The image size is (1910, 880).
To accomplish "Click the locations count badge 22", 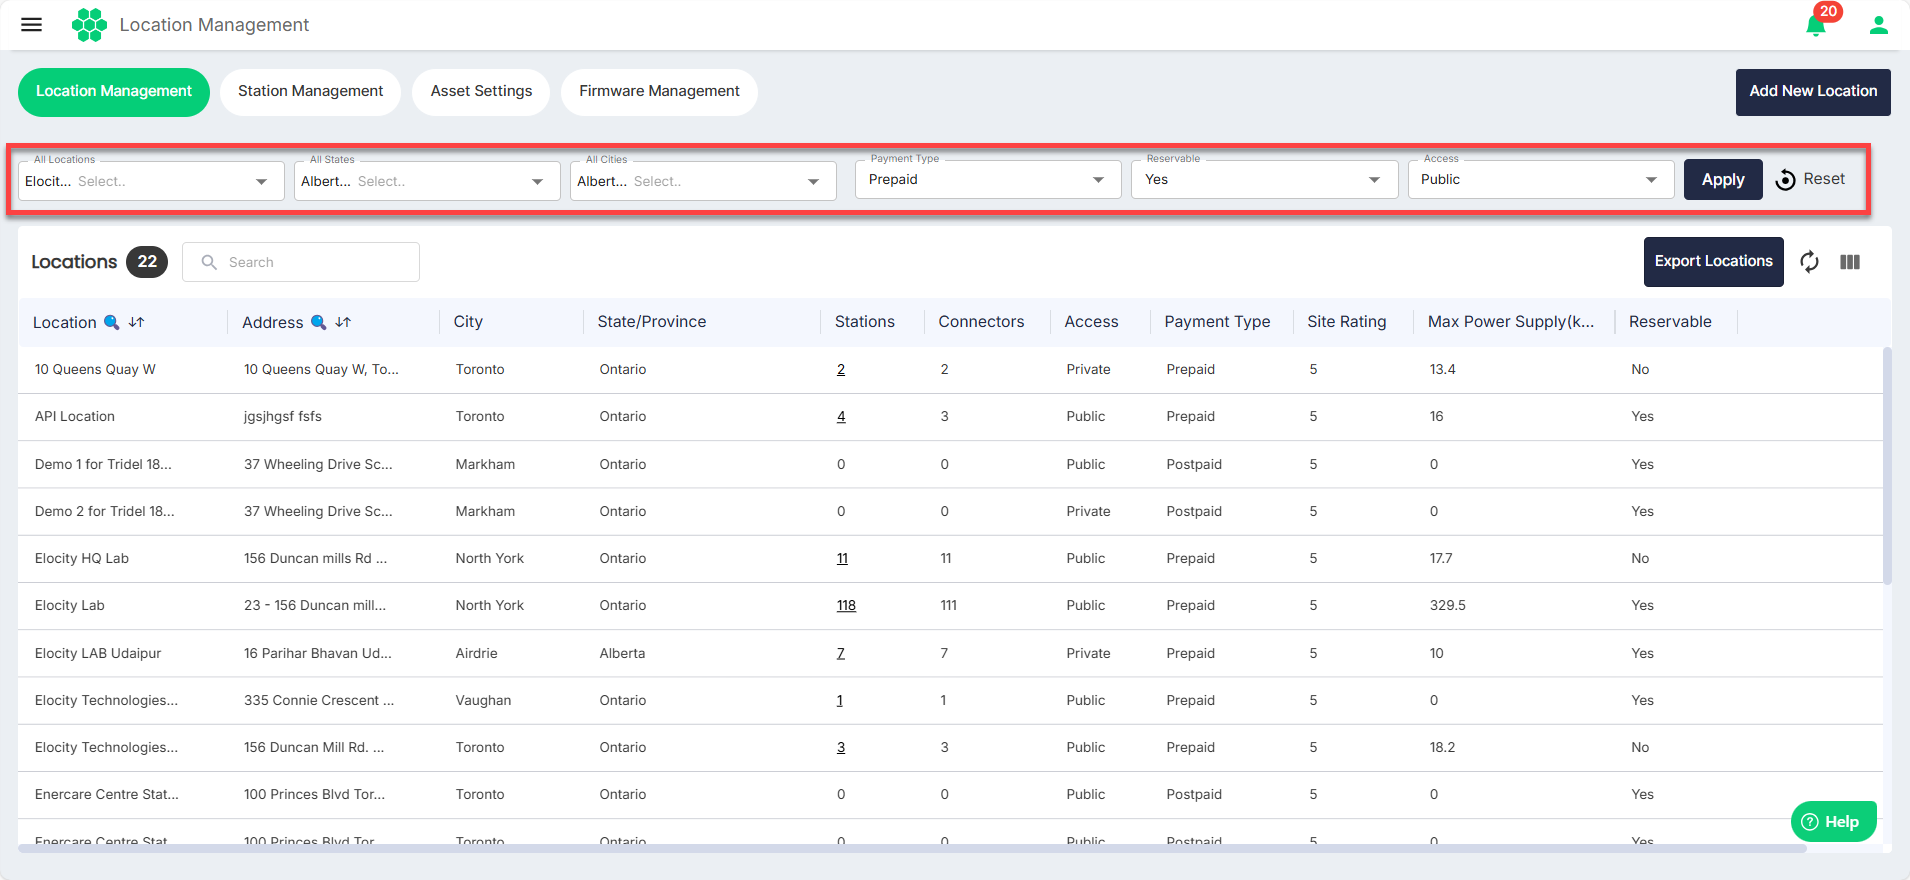I will tap(147, 262).
